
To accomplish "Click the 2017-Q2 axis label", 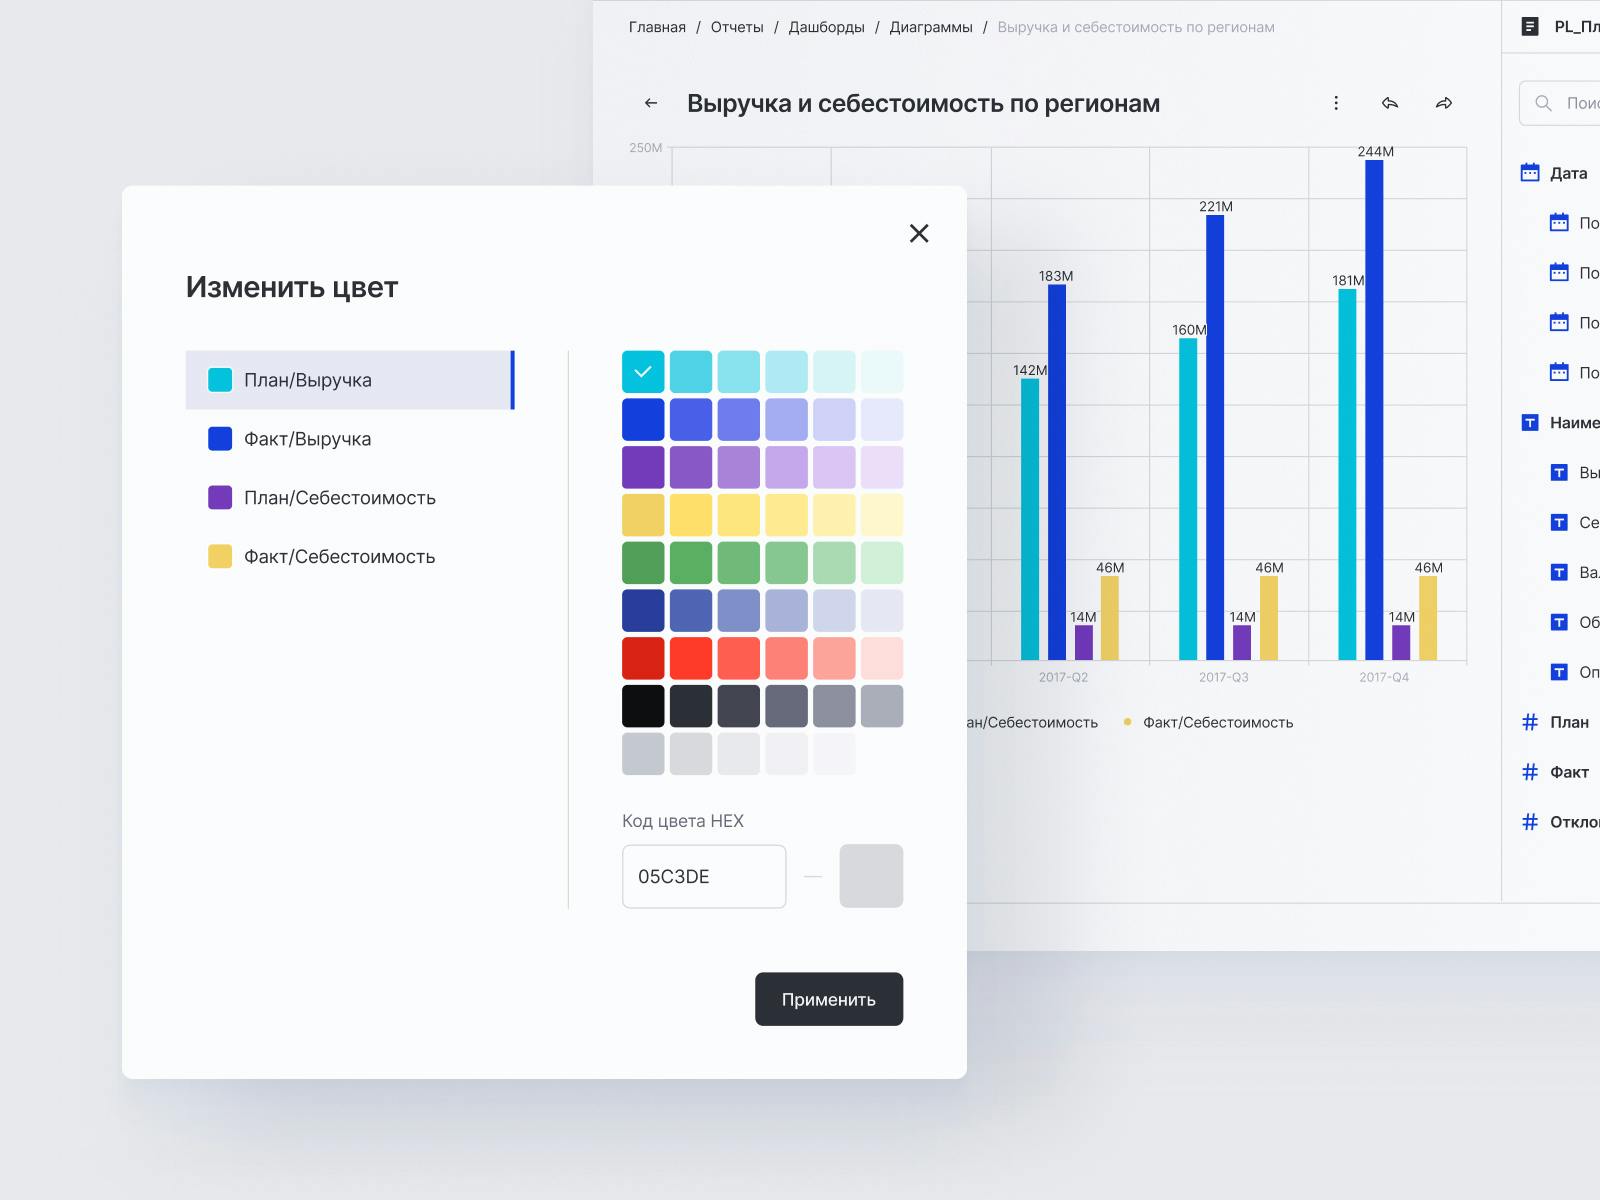I will pyautogui.click(x=1063, y=677).
